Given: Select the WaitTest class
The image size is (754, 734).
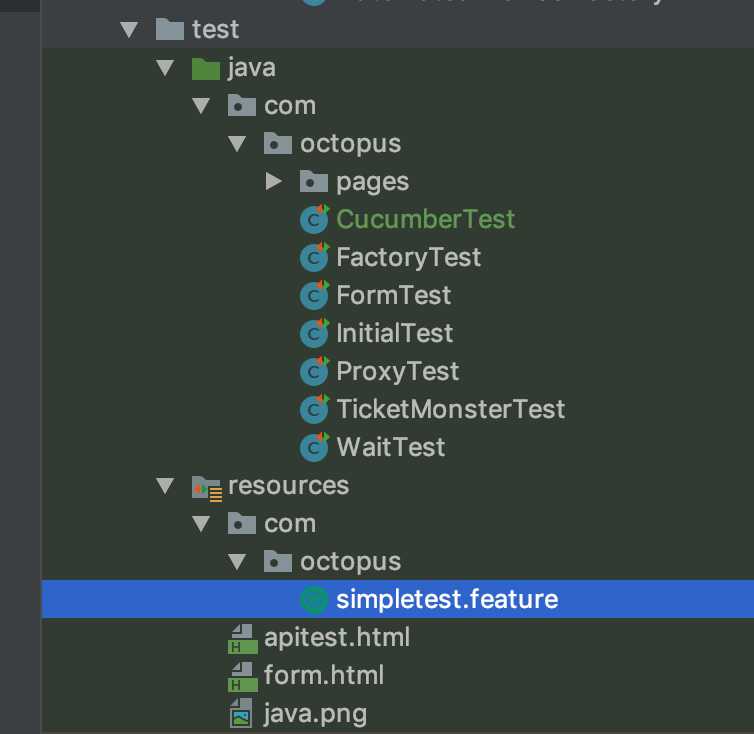Looking at the screenshot, I should (390, 447).
